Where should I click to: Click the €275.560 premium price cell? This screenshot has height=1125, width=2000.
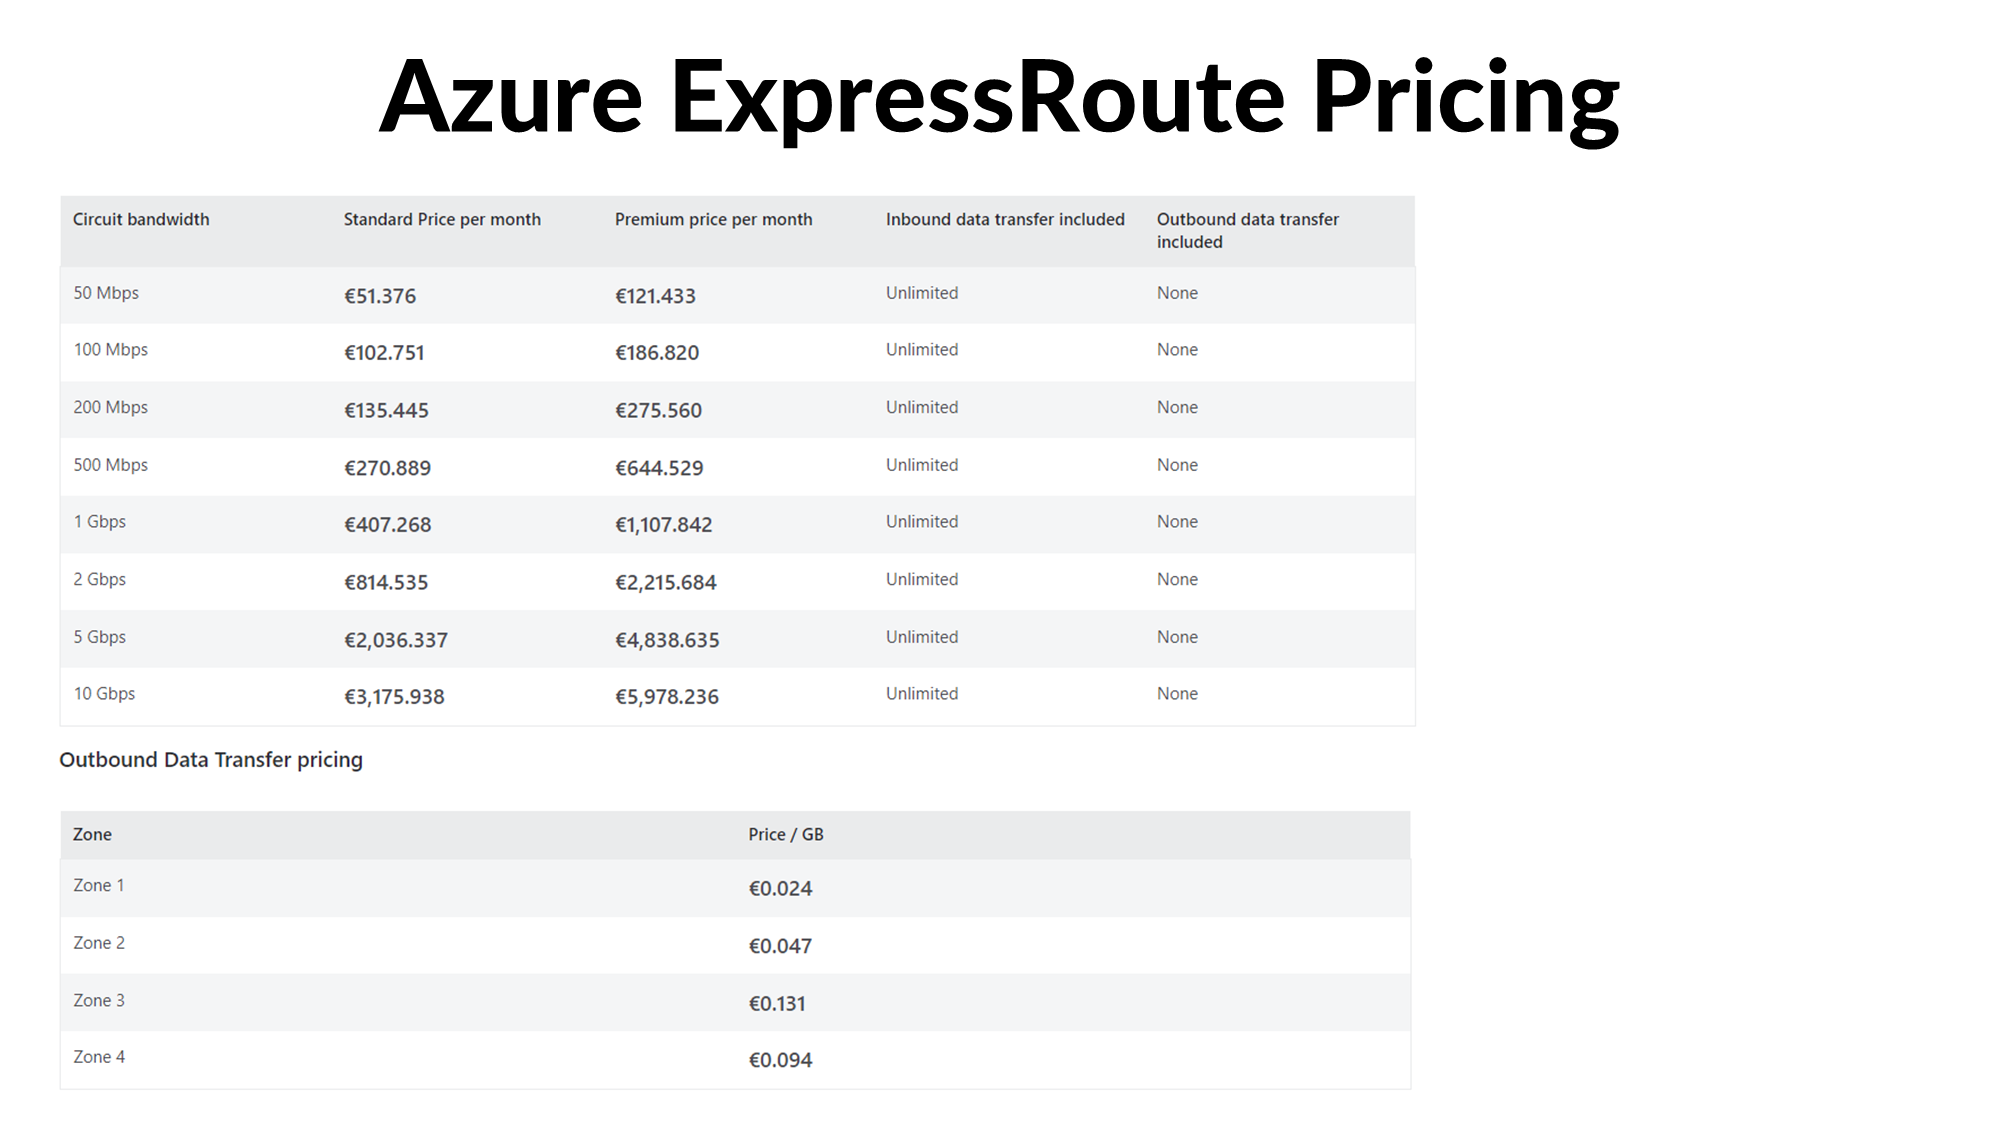click(658, 410)
